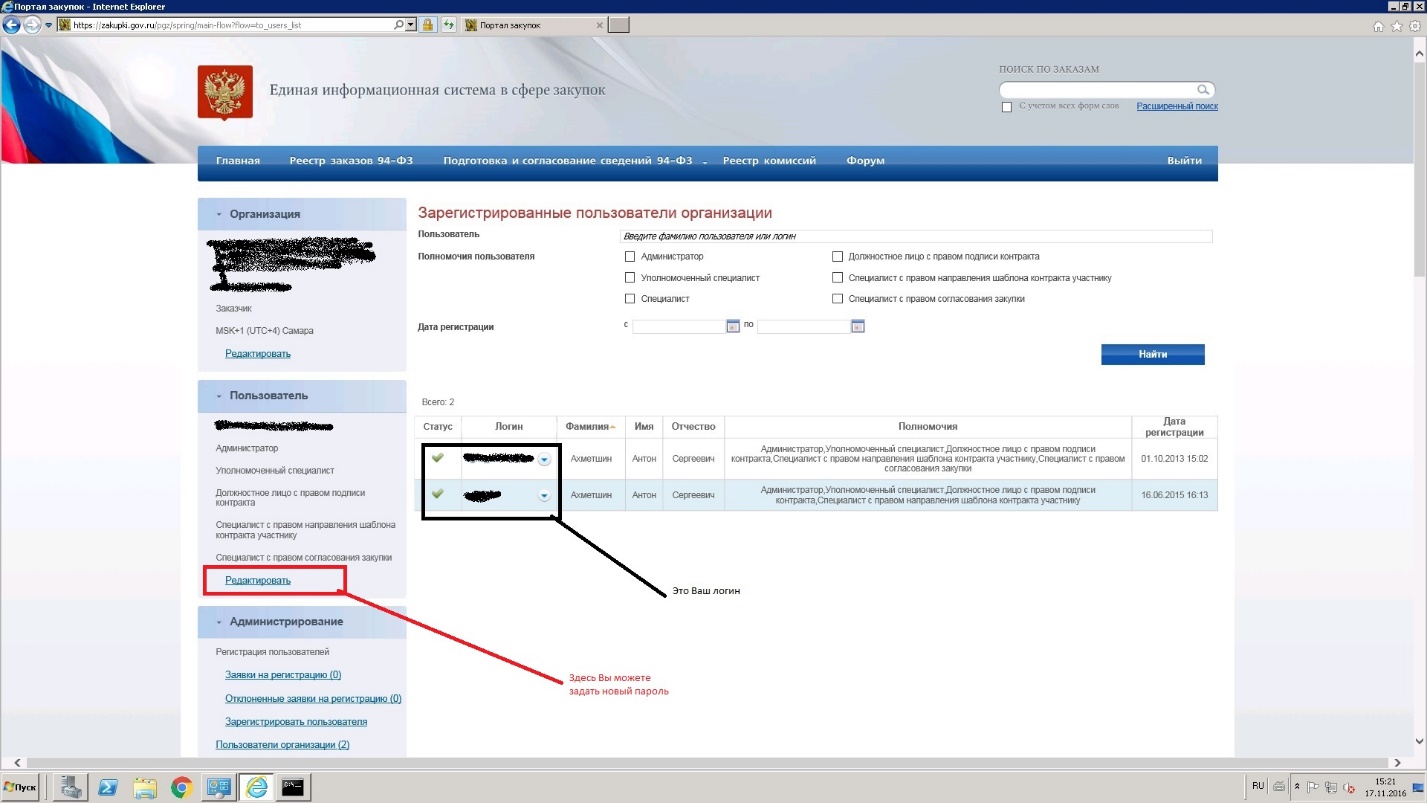
Task: Open calendar picker for registration end date
Action: pos(857,326)
